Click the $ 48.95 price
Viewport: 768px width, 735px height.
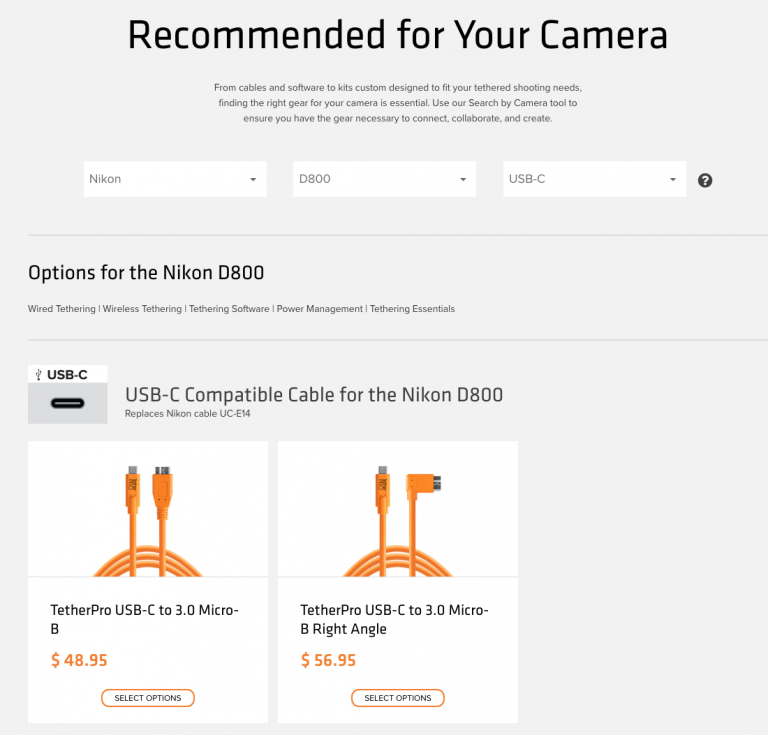[x=79, y=660]
